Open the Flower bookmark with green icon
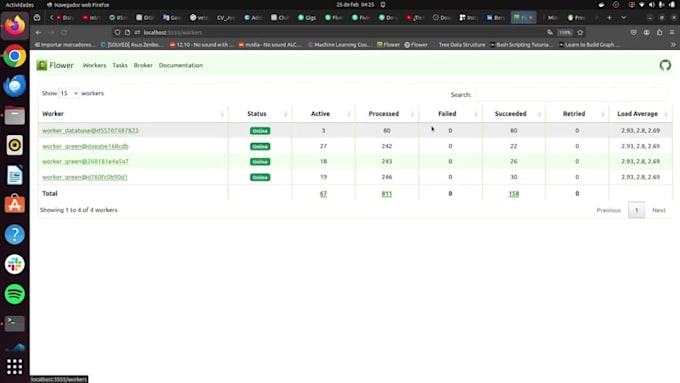 [x=388, y=45]
